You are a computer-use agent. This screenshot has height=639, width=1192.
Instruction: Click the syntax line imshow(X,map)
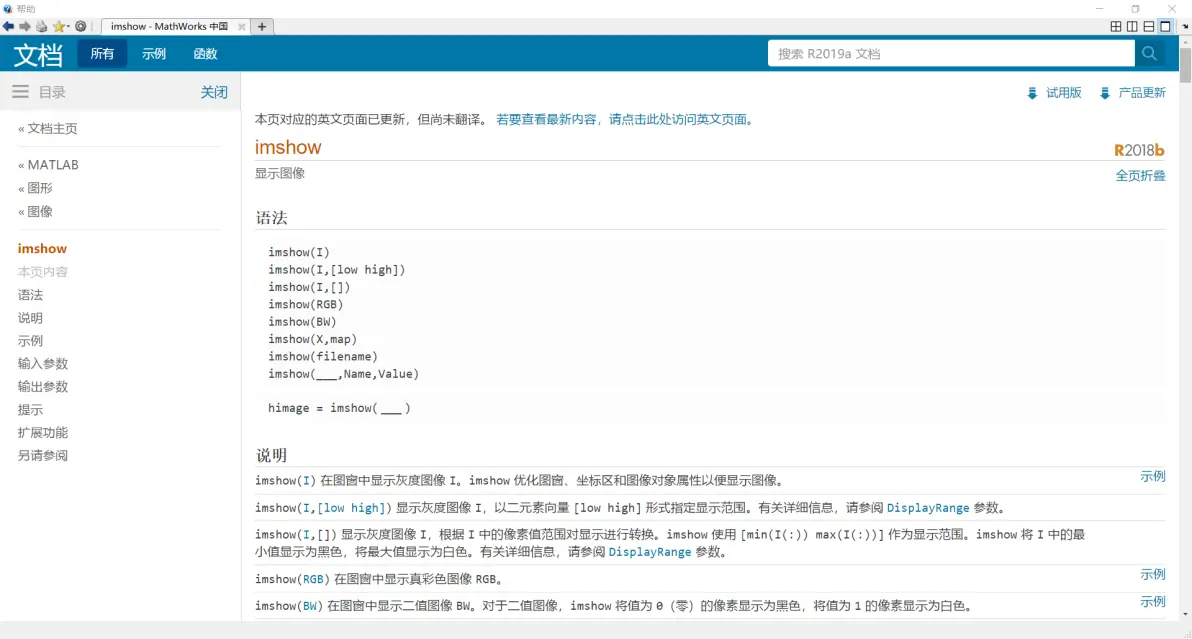point(312,340)
